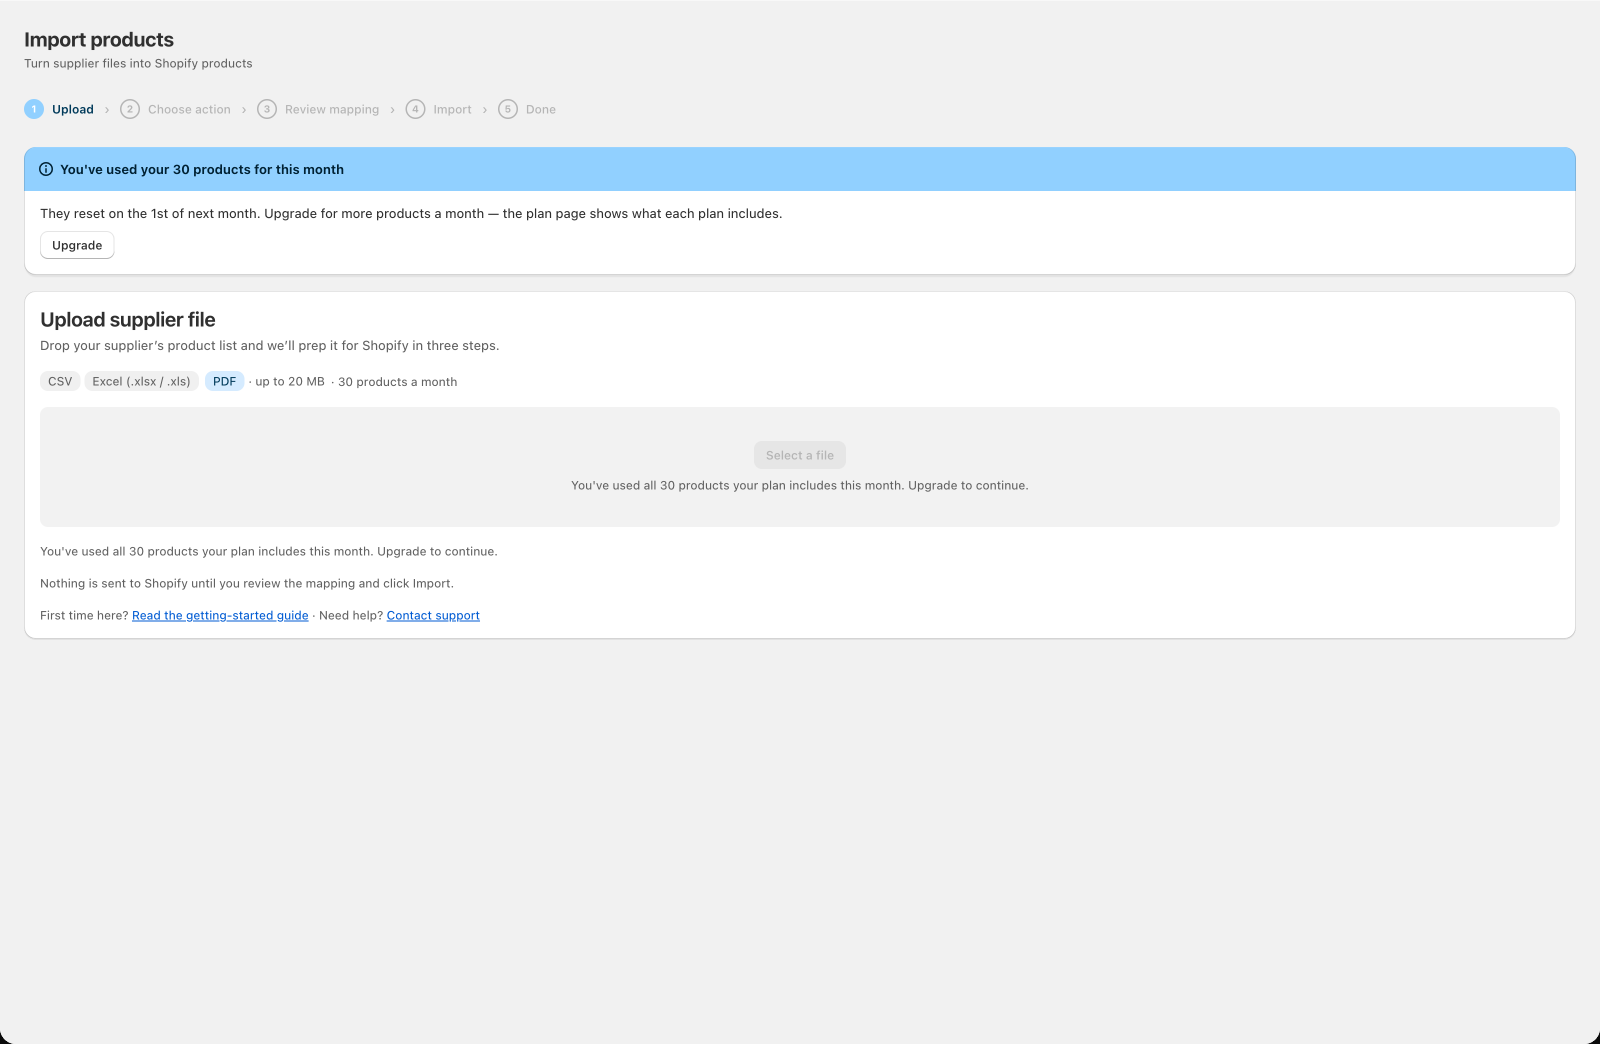Click the '30 products a month' text
The height and width of the screenshot is (1044, 1600).
(397, 382)
